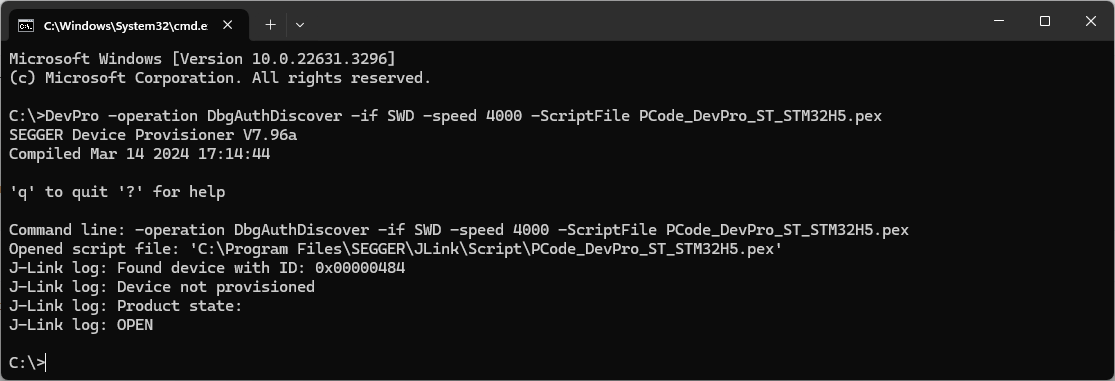The image size is (1115, 381).
Task: Click the J-Link log: OPEN line
Action: [x=81, y=326]
